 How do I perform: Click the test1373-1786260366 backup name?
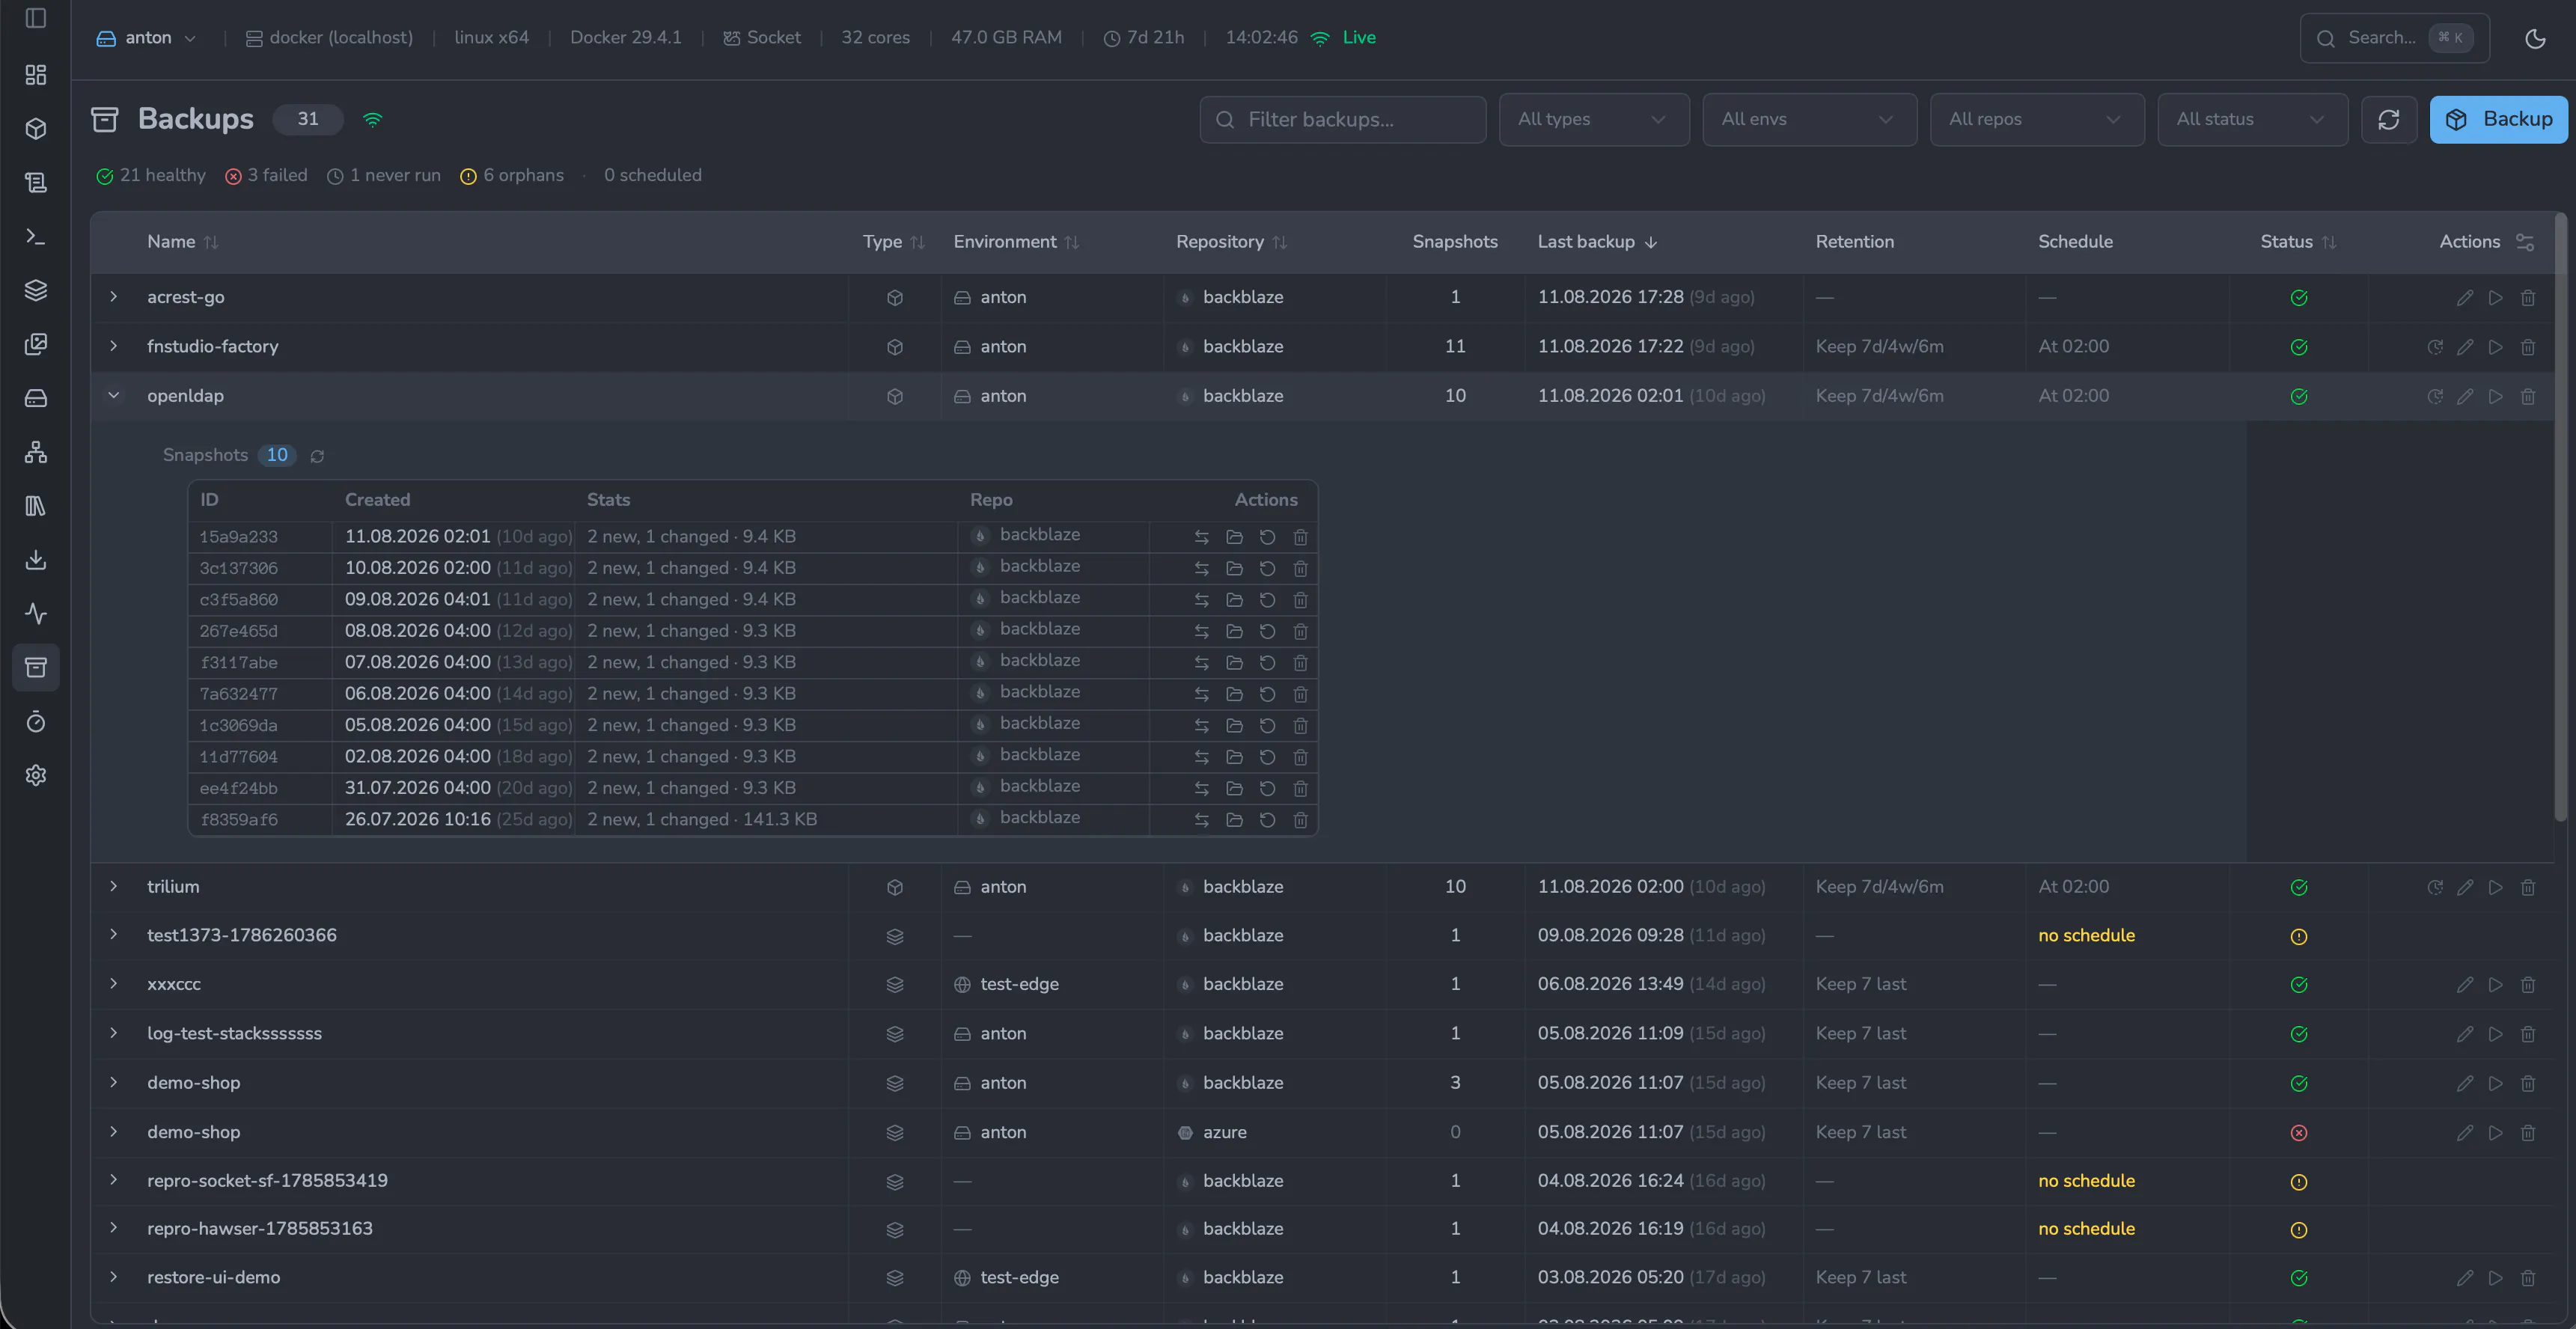[x=242, y=935]
